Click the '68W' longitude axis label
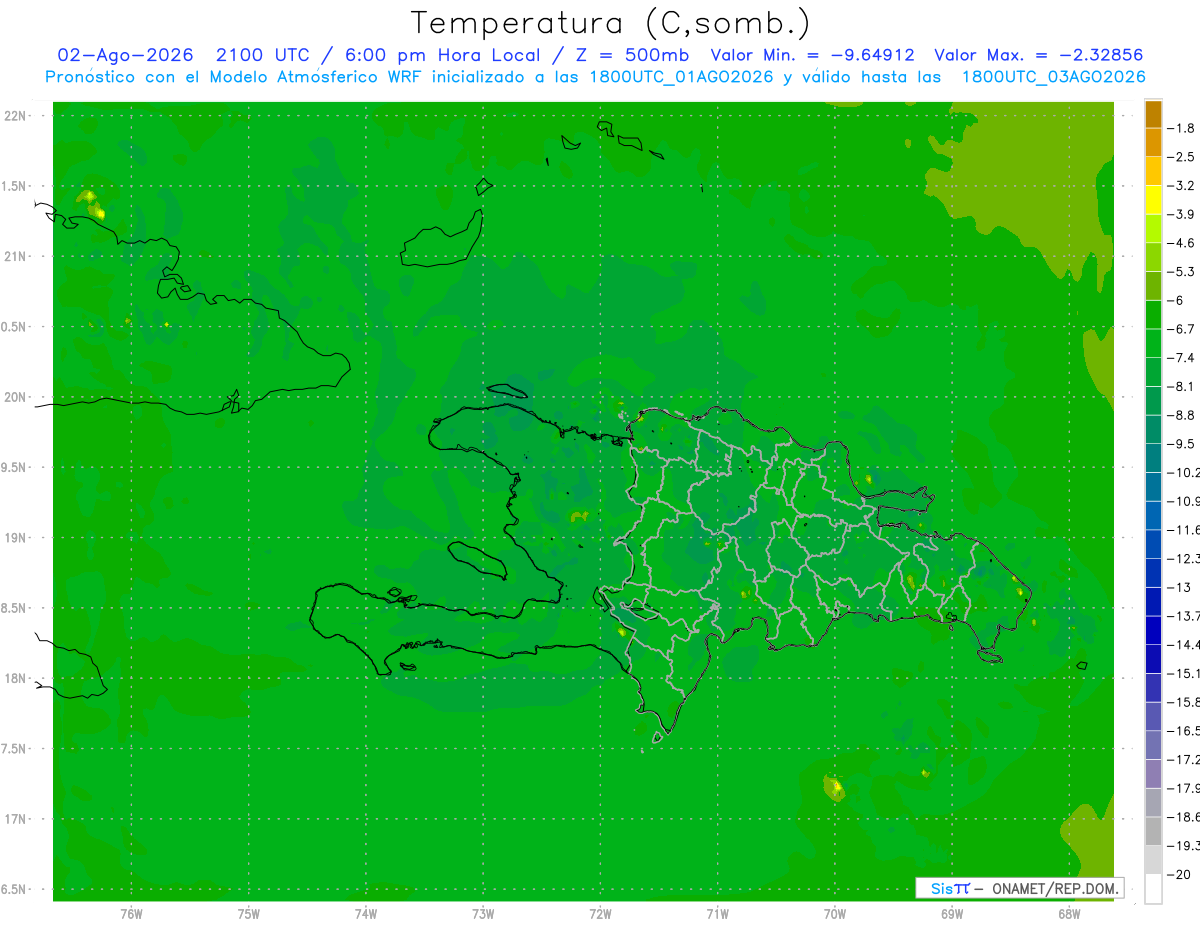The width and height of the screenshot is (1200, 927). coord(1069,914)
